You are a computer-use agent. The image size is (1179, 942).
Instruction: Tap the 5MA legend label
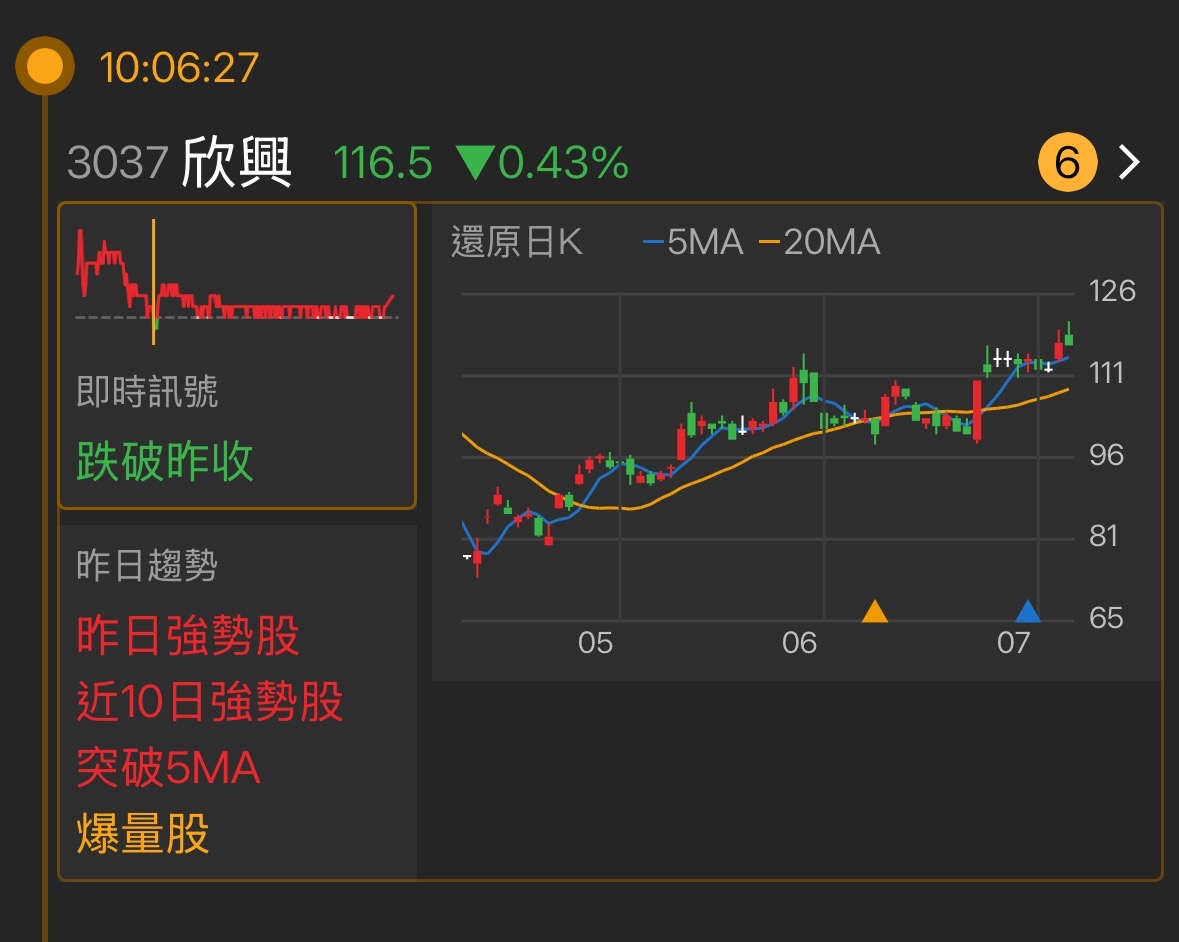(694, 242)
